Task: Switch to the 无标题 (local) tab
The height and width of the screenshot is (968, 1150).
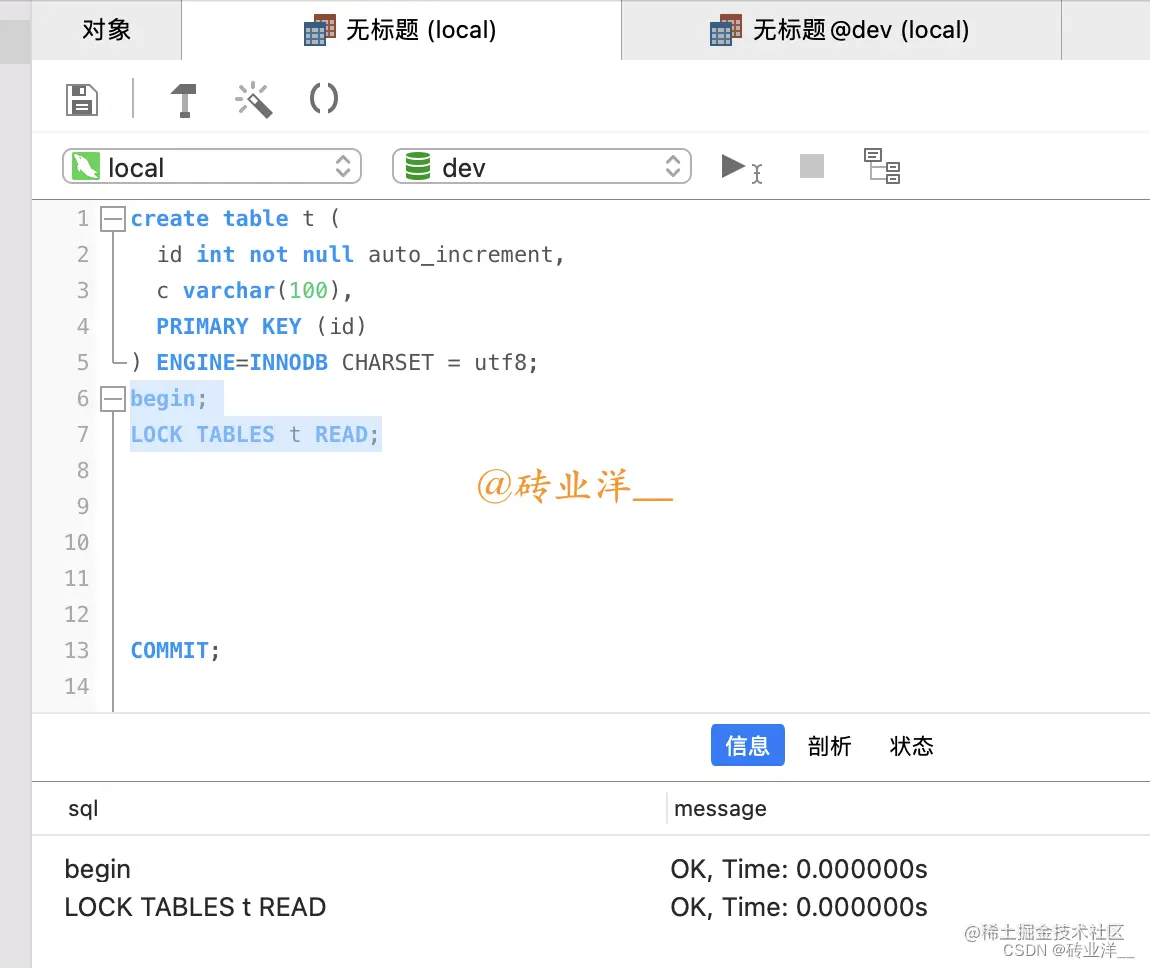Action: [401, 30]
